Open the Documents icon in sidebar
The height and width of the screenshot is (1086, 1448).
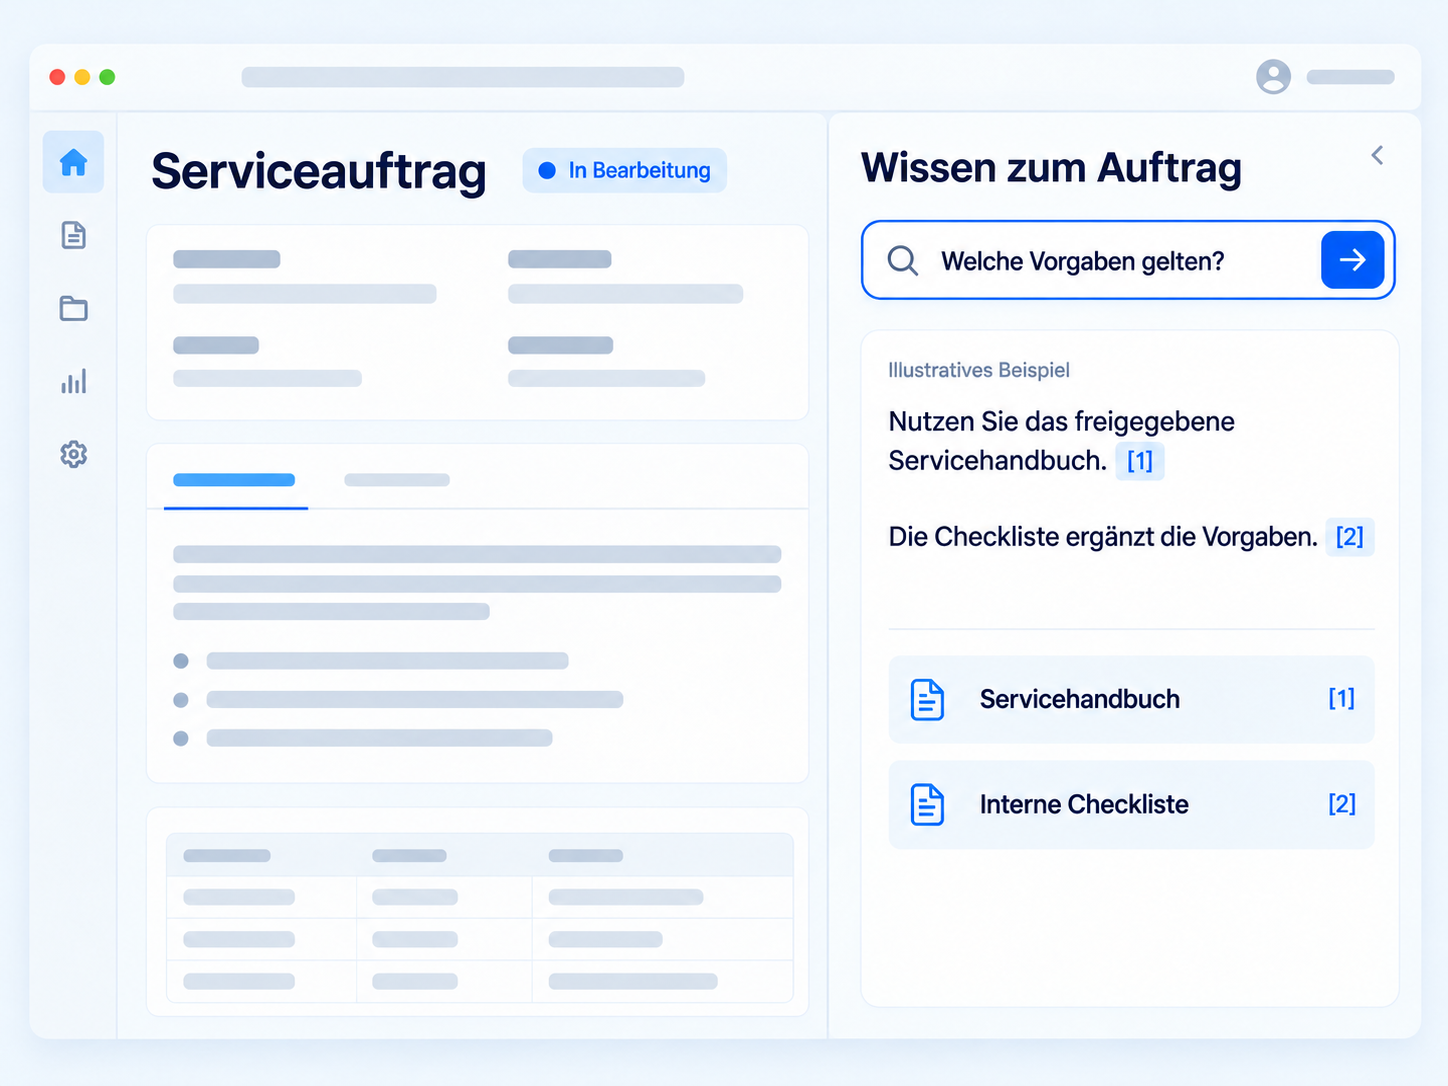(73, 235)
